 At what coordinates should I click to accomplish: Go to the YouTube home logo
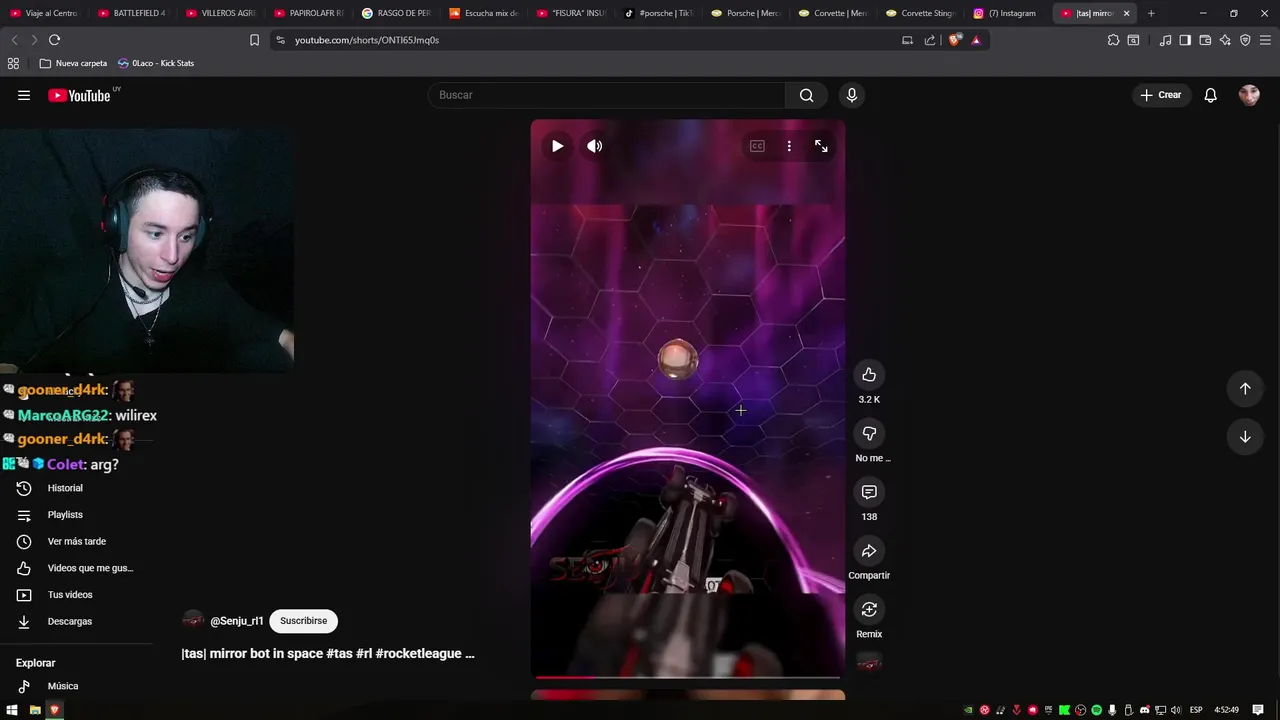(79, 95)
